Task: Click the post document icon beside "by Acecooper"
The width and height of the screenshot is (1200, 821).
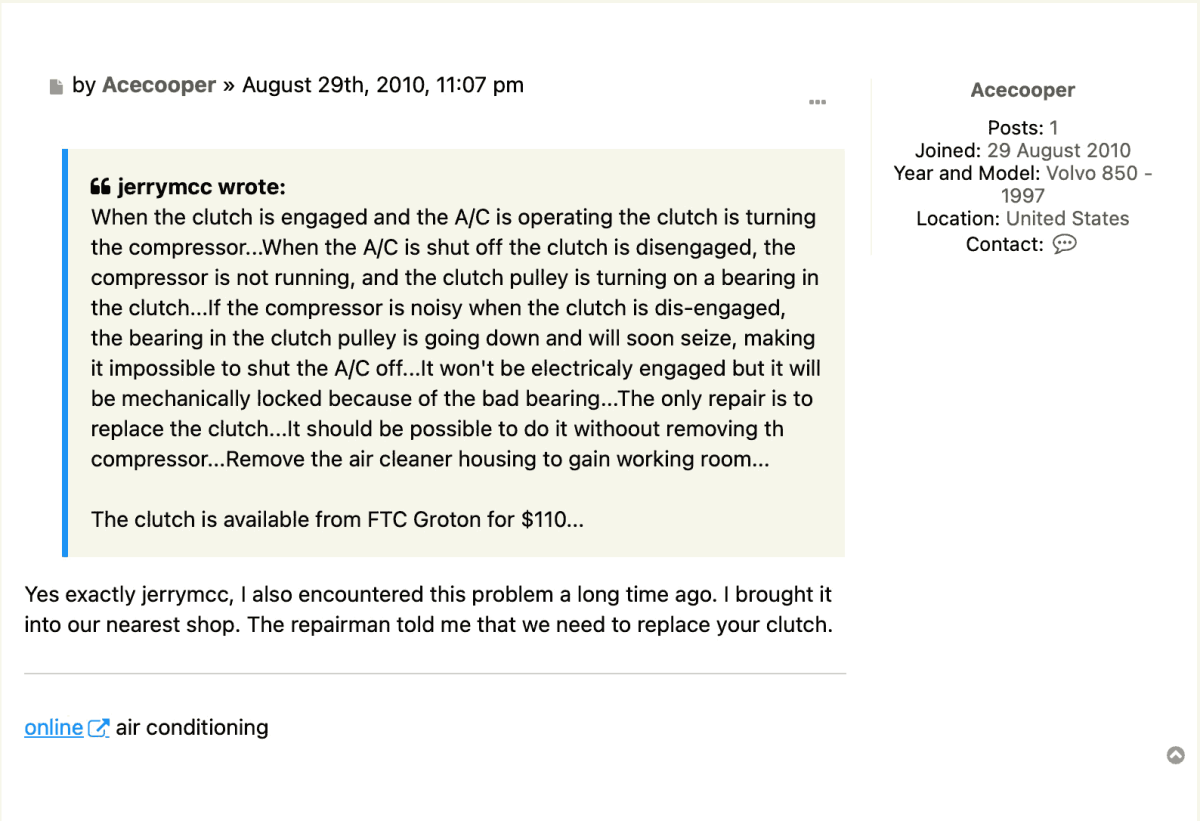Action: 56,87
